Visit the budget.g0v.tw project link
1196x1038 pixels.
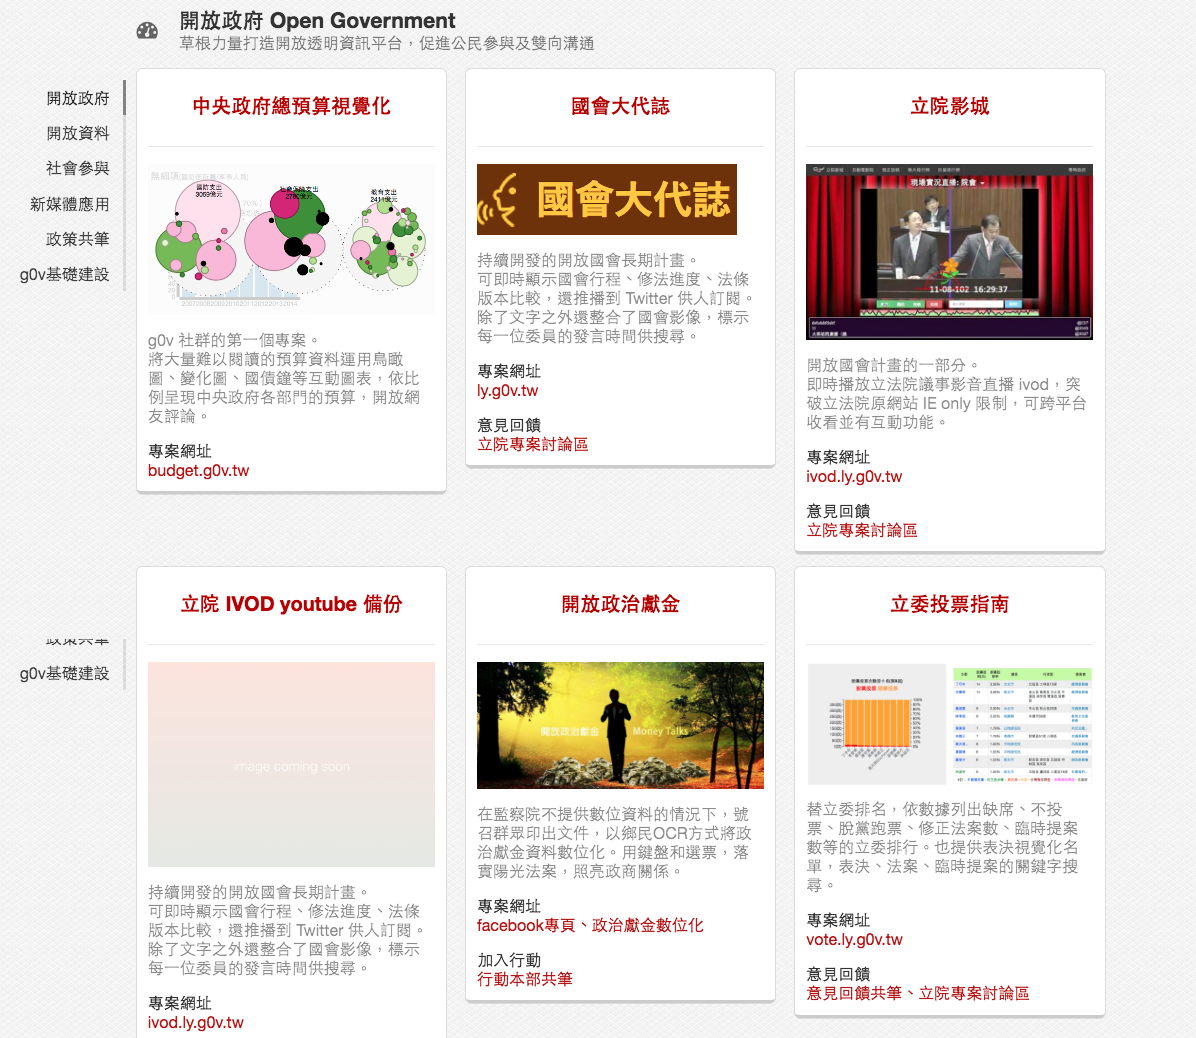point(198,471)
